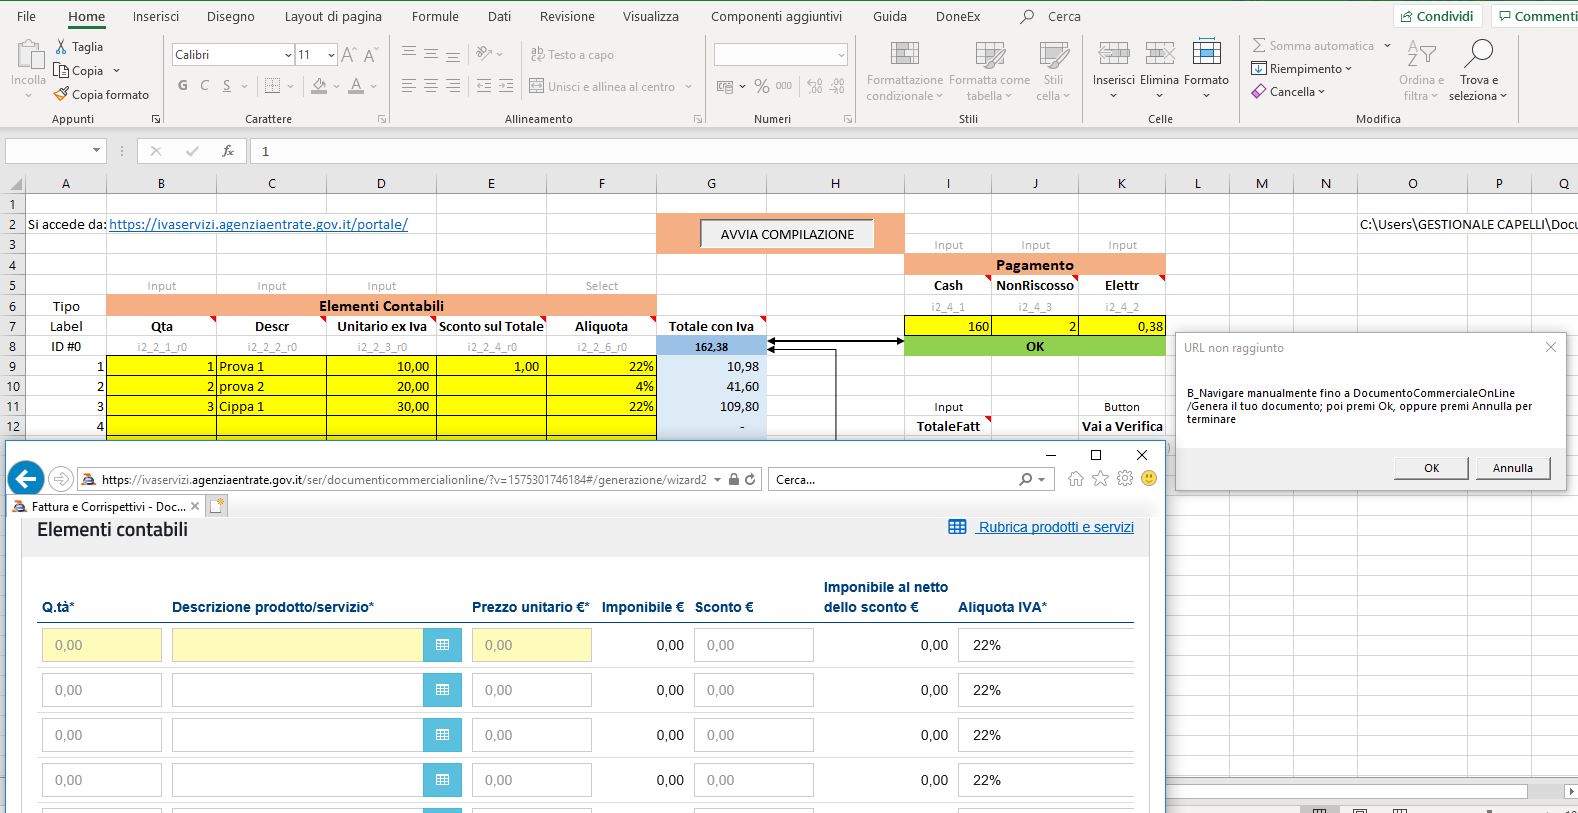Click the percent style icon
The height and width of the screenshot is (813, 1578).
[762, 86]
